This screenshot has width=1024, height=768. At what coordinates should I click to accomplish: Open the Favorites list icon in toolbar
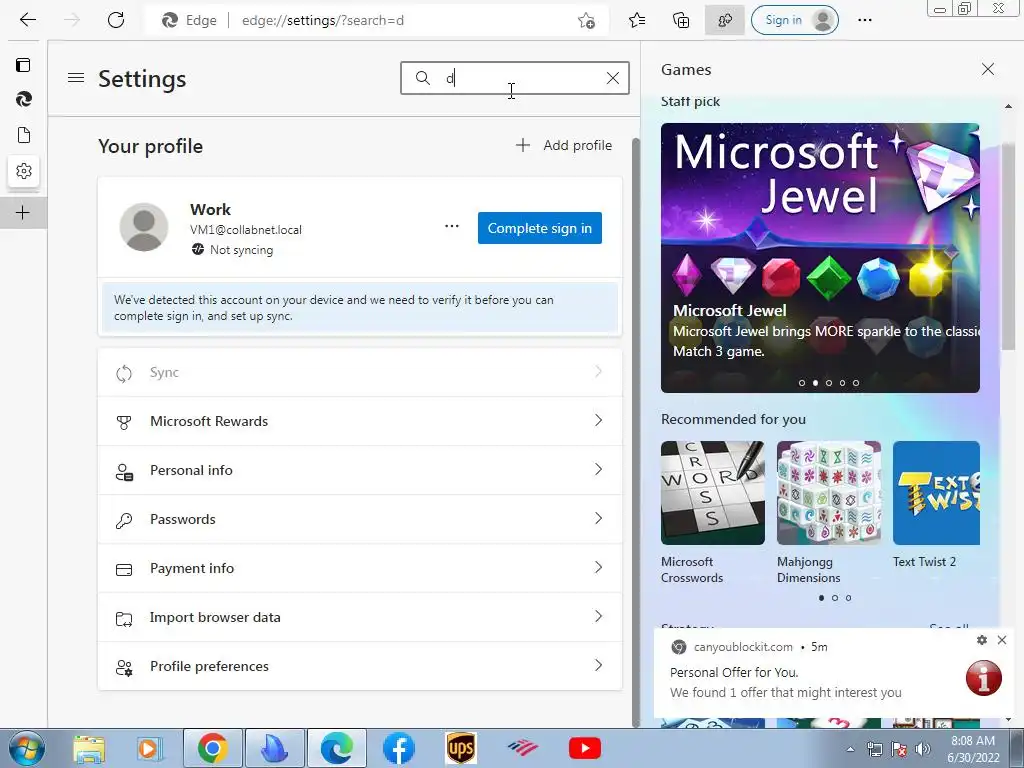tap(637, 21)
